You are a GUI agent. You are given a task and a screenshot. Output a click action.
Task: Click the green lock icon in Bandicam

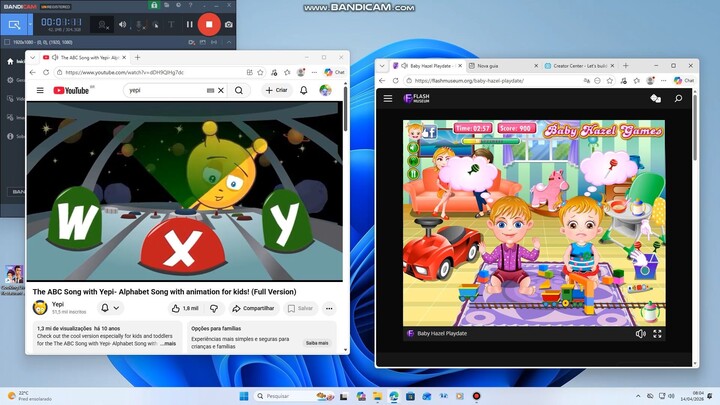click(154, 5)
